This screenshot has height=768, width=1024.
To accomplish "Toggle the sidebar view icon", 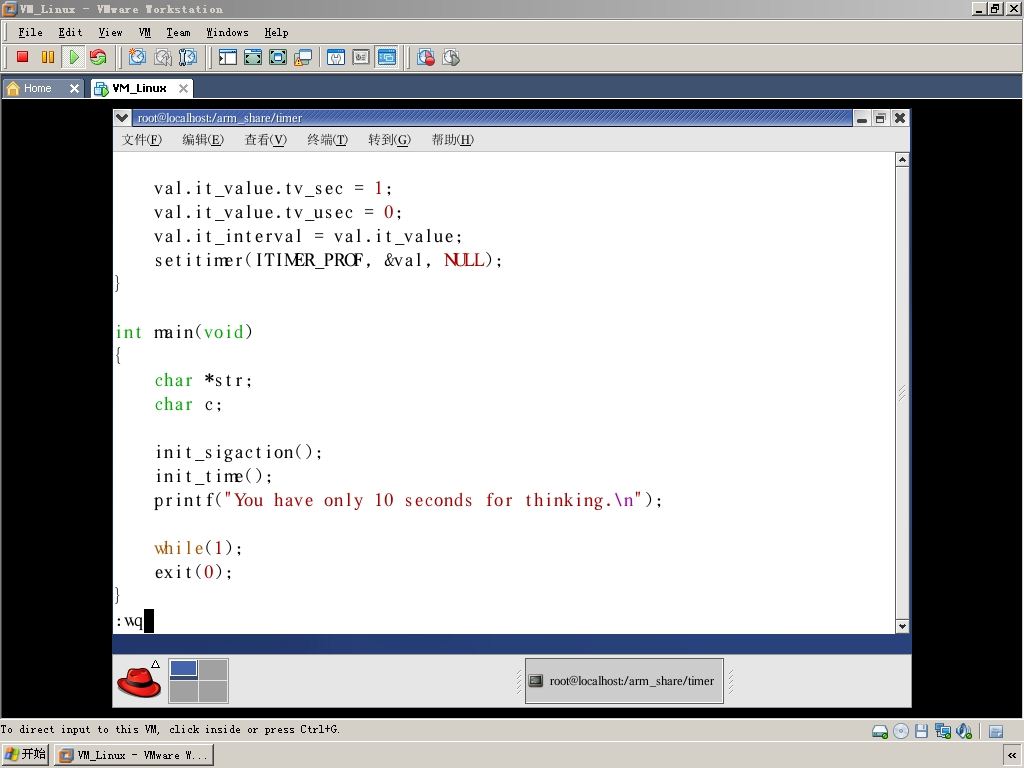I will (227, 57).
